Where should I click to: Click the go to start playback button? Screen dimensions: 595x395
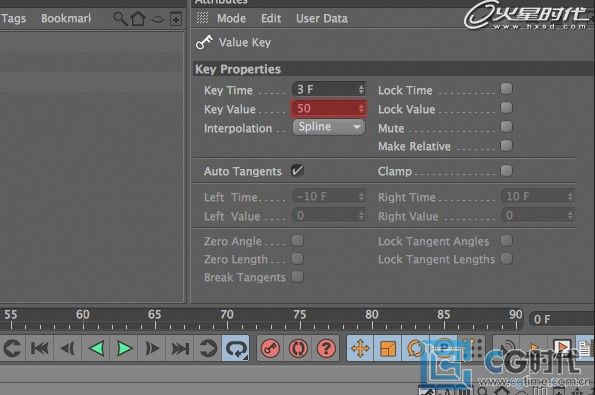(x=39, y=348)
